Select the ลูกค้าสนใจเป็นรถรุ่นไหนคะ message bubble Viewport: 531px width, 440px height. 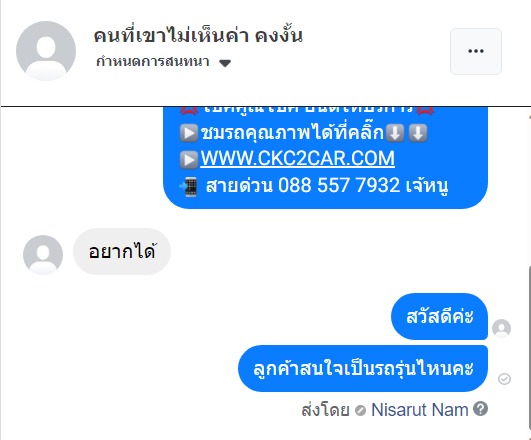click(363, 369)
